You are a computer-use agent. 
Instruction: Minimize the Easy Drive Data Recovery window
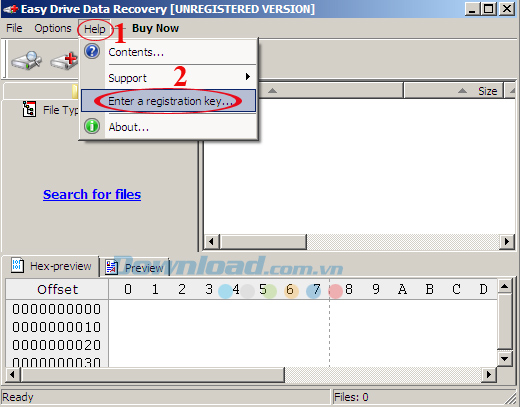[x=472, y=9]
